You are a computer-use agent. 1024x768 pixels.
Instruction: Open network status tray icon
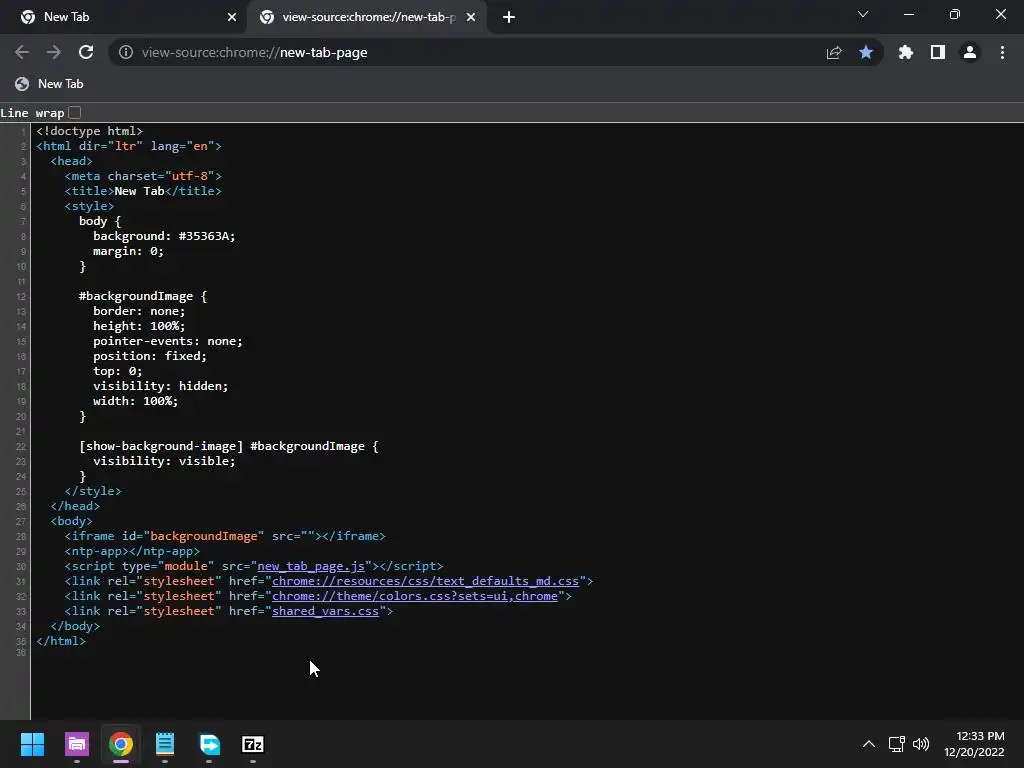point(897,744)
